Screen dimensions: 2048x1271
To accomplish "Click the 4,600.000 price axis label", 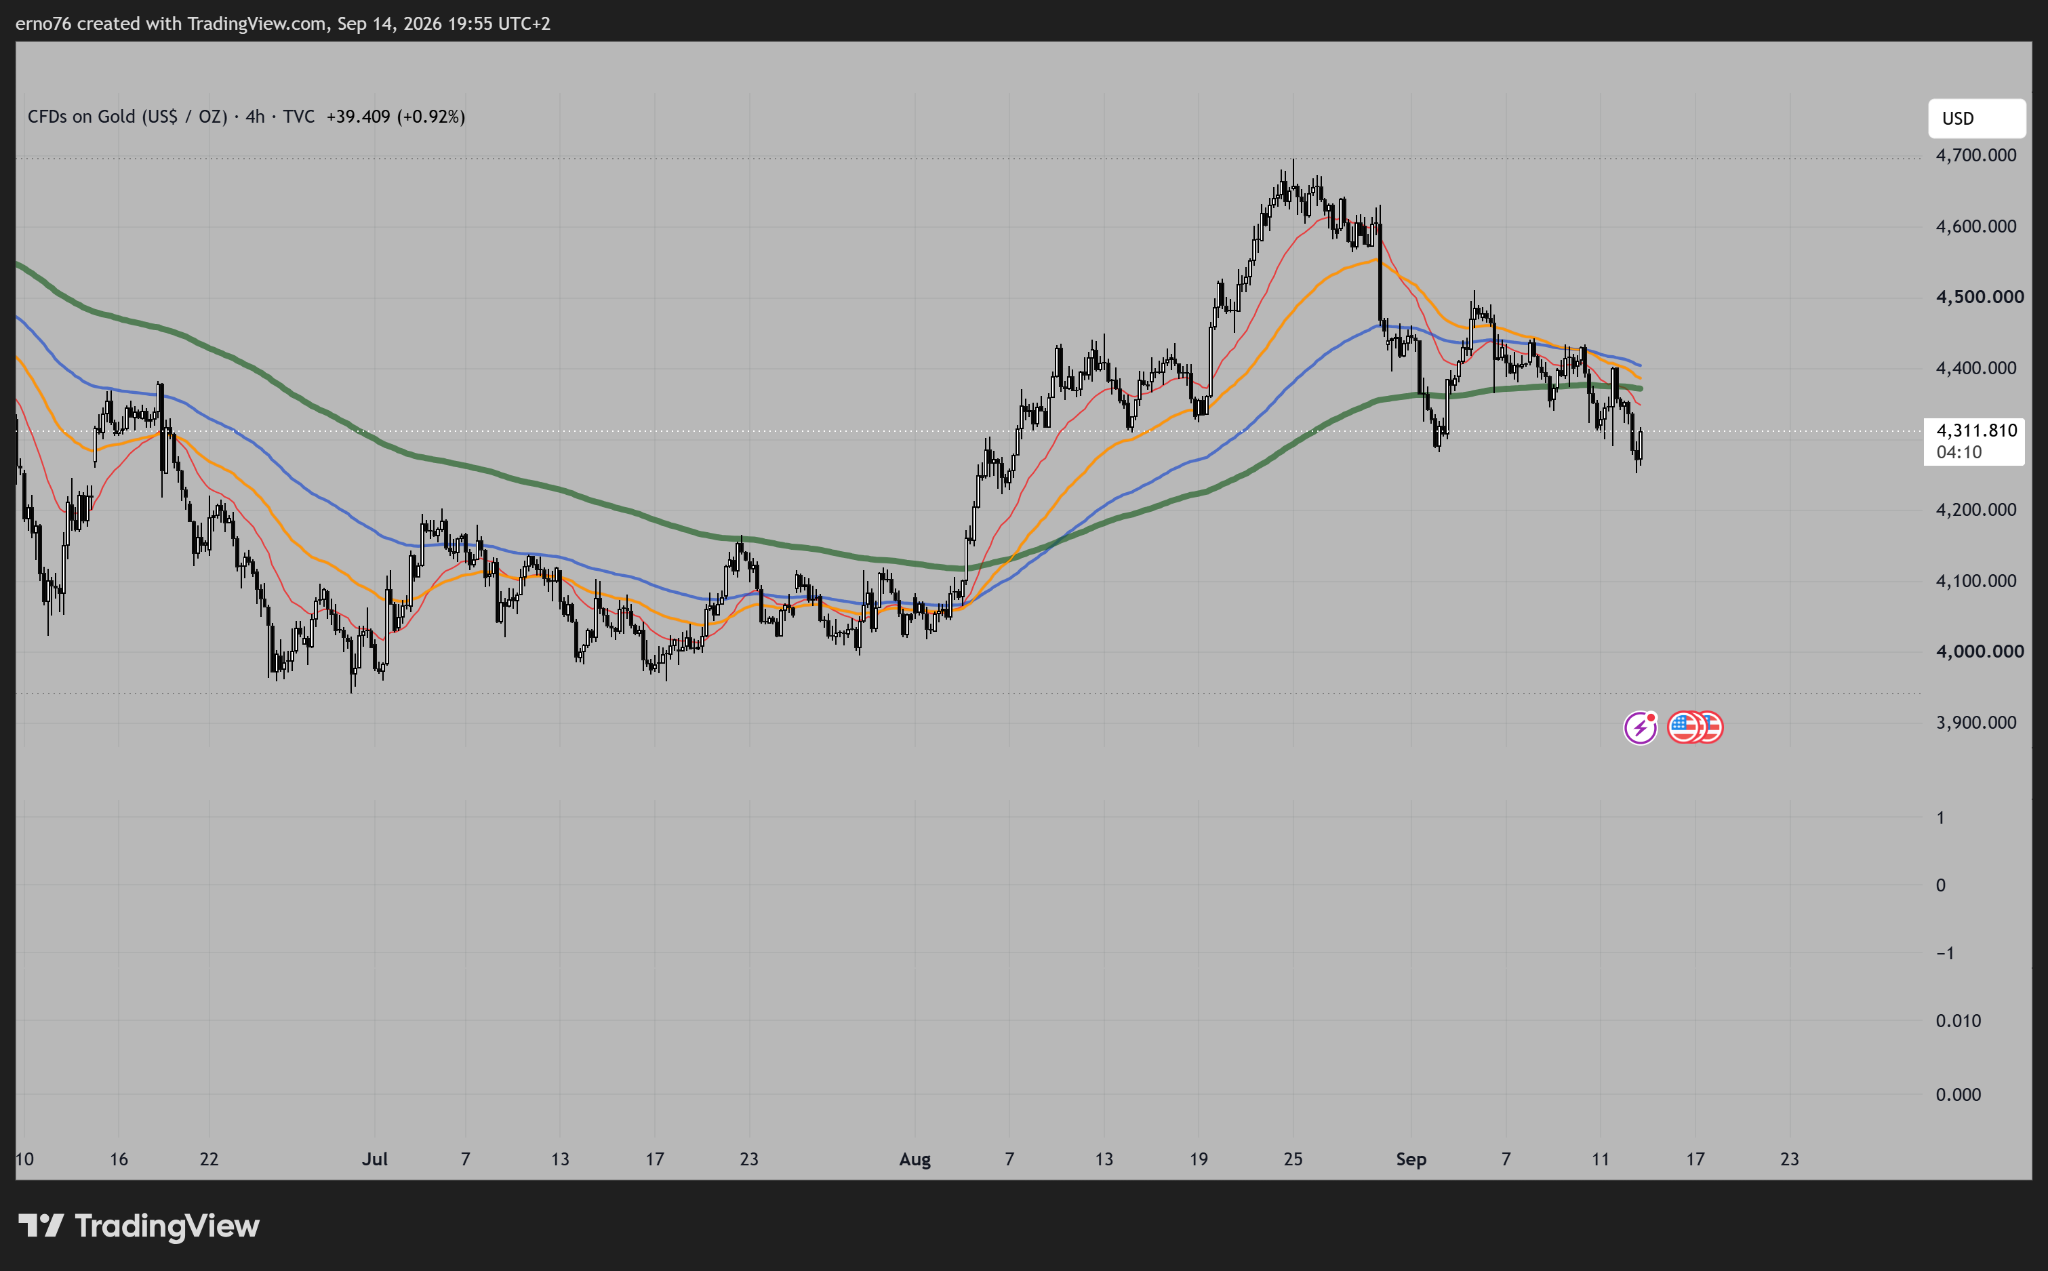I will 1976,226.
